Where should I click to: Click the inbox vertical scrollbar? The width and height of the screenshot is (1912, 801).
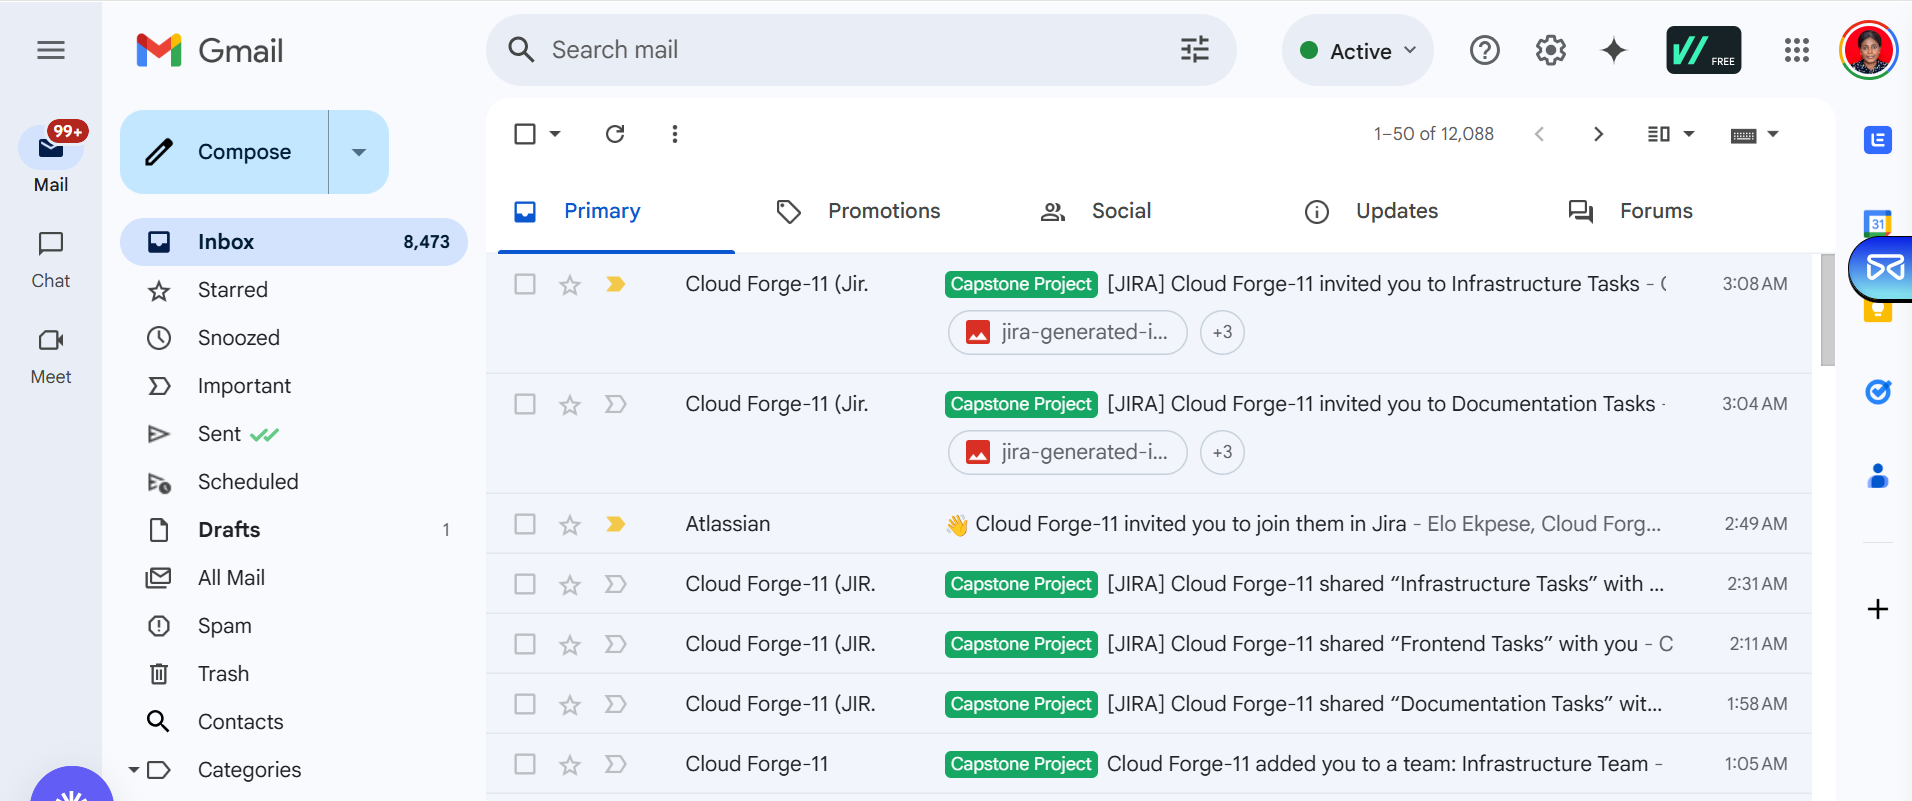[x=1828, y=310]
